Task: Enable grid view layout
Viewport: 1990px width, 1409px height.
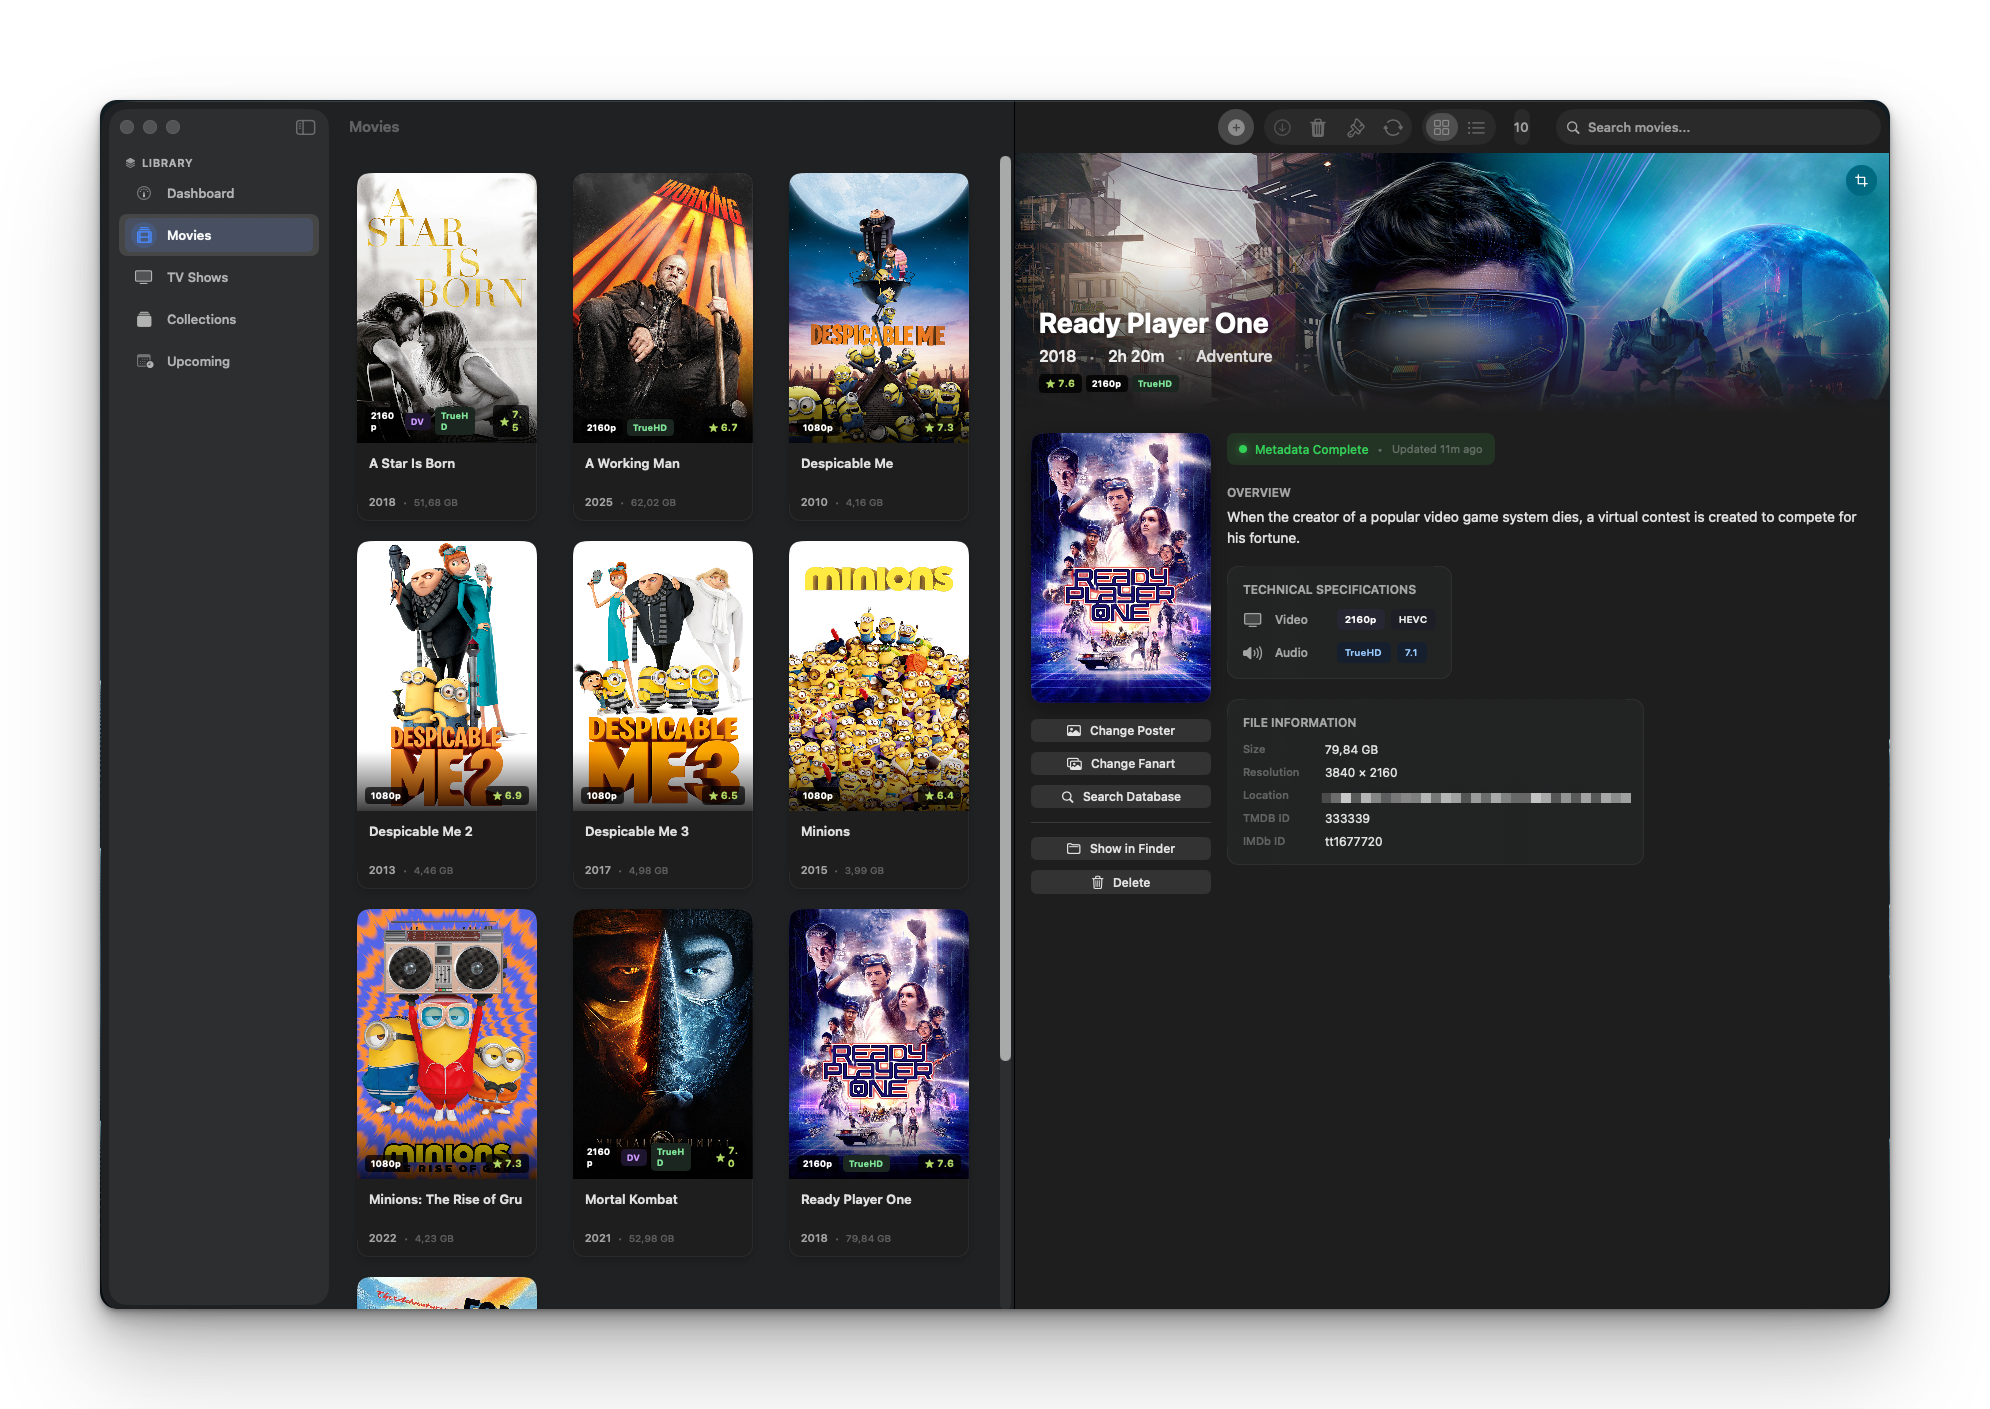Action: (1440, 127)
